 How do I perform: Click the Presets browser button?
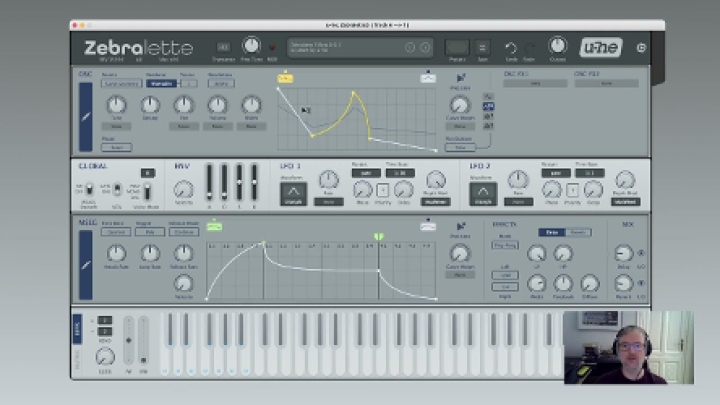[457, 47]
